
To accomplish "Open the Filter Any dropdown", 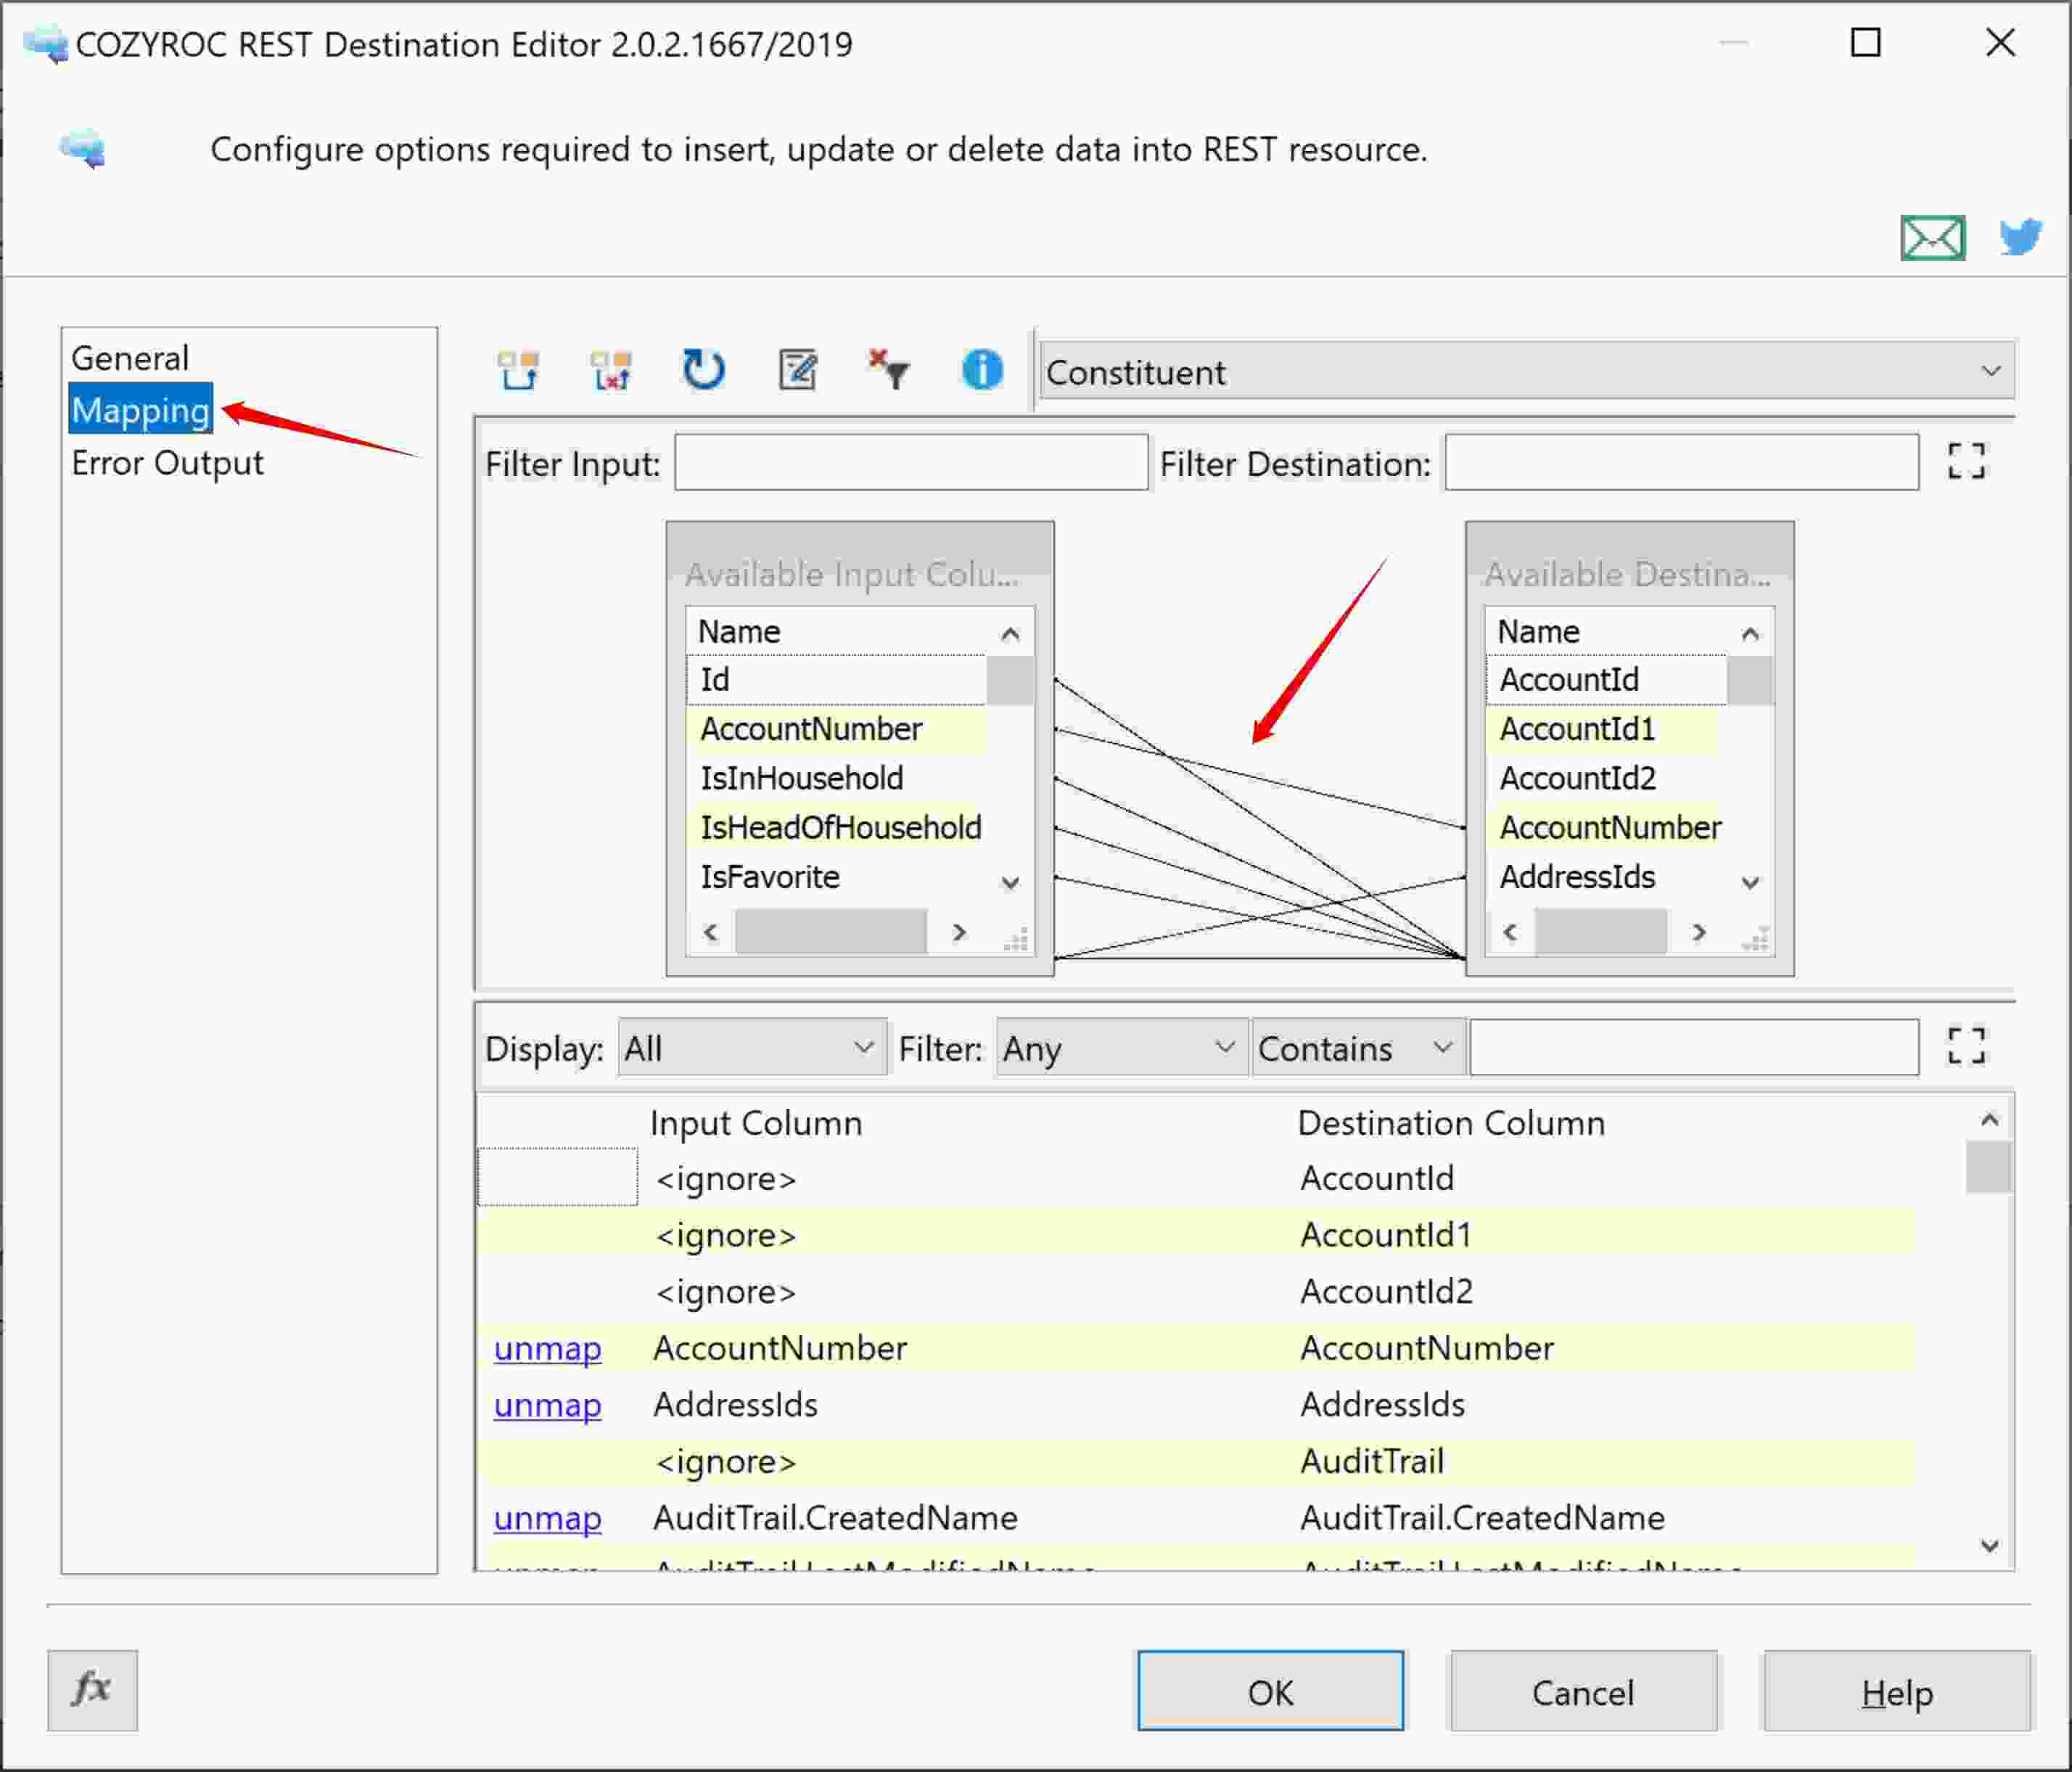I will pyautogui.click(x=1121, y=1047).
